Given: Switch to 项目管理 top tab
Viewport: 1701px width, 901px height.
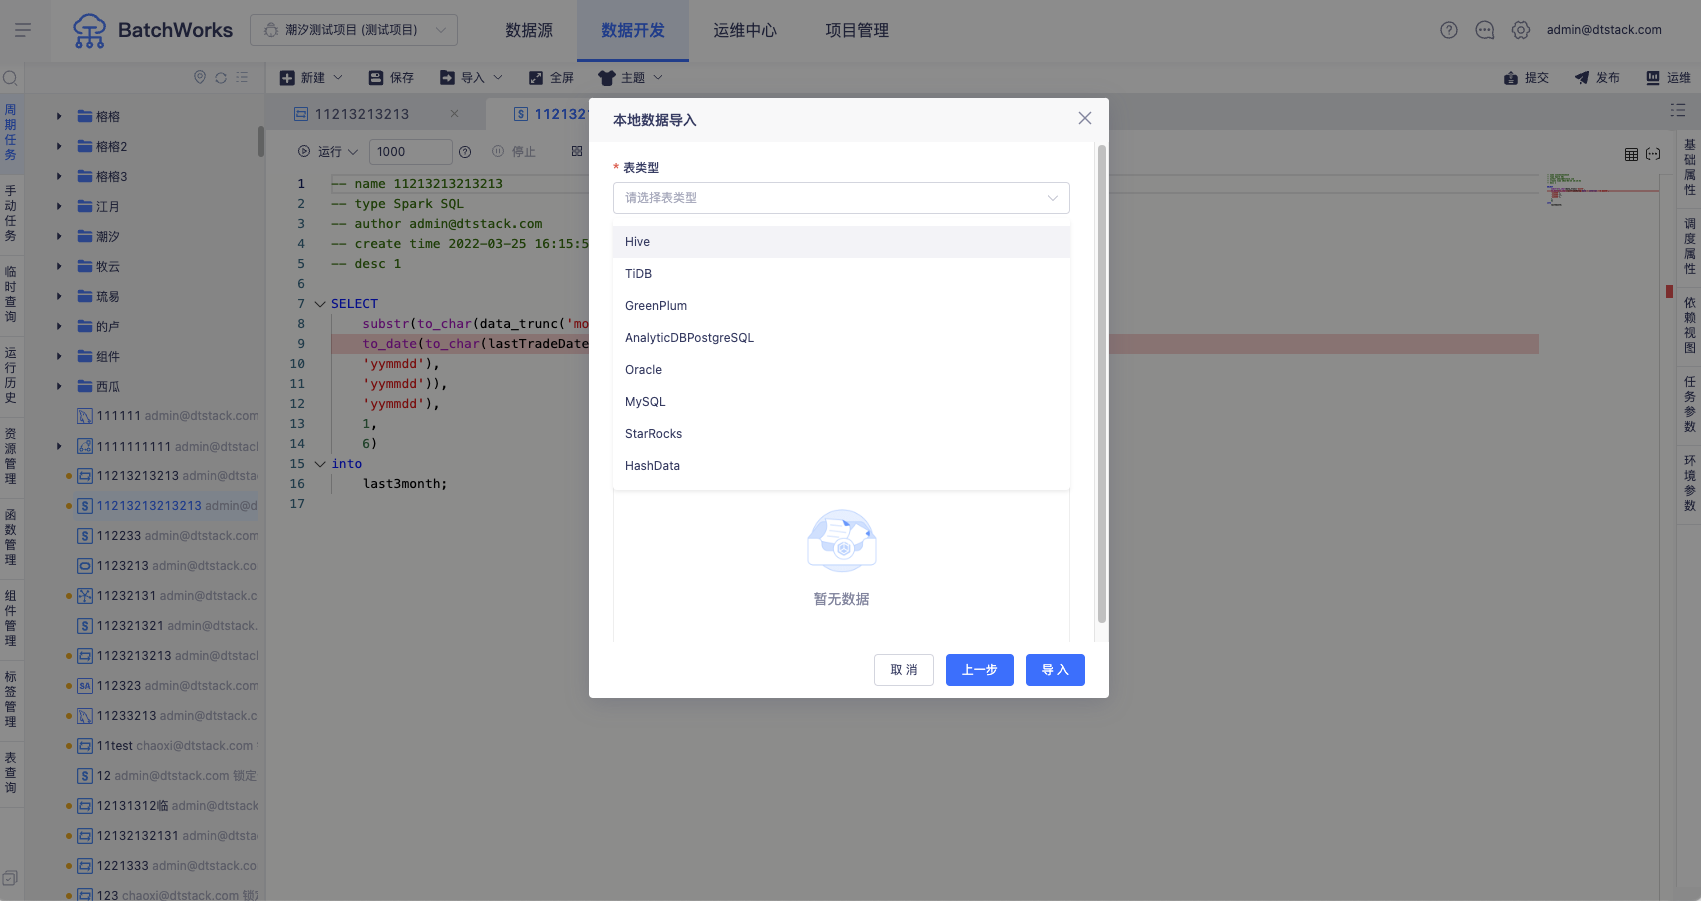Looking at the screenshot, I should click(857, 30).
